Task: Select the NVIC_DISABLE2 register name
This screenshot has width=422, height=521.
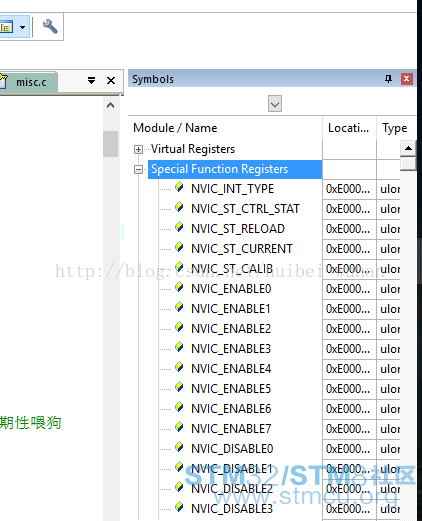Action: (232, 489)
